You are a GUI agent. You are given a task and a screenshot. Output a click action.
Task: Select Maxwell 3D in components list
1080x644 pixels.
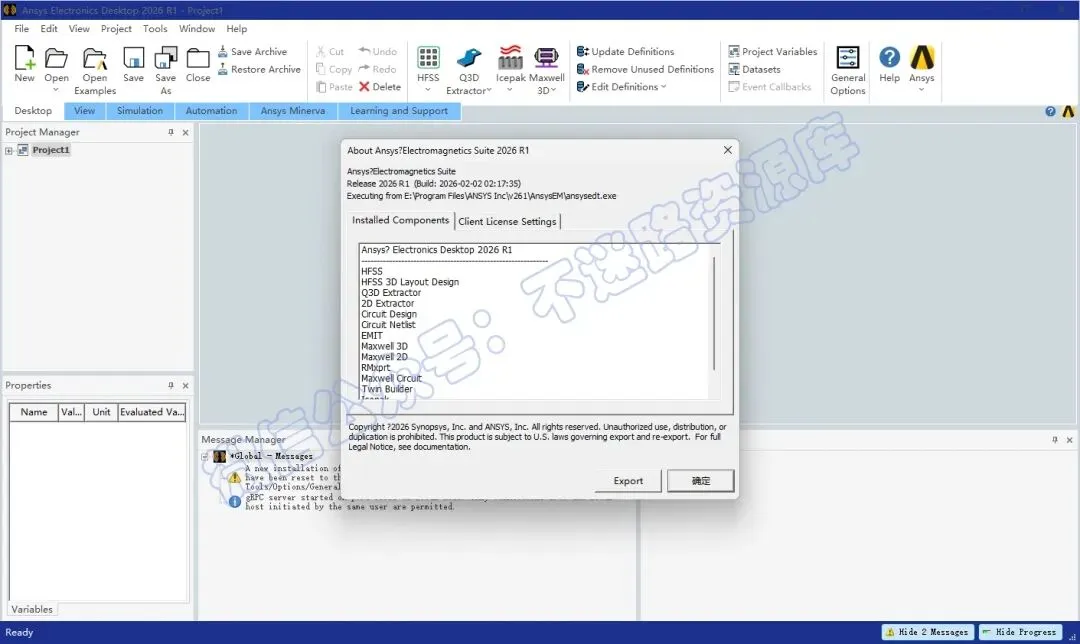point(384,346)
